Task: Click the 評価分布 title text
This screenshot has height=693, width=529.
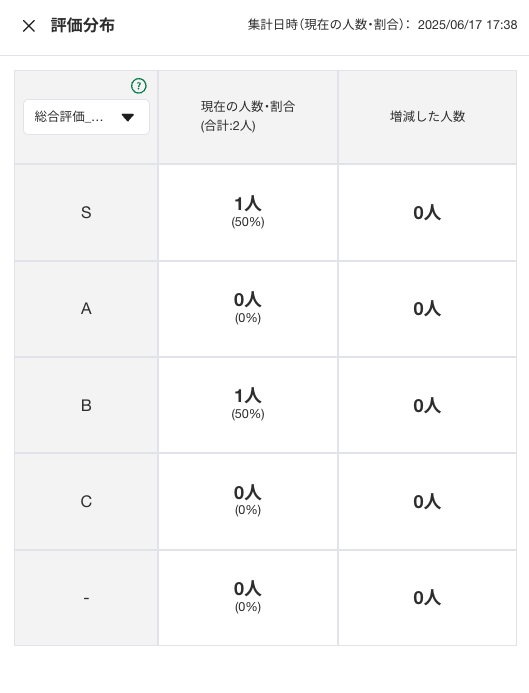Action: 83,26
